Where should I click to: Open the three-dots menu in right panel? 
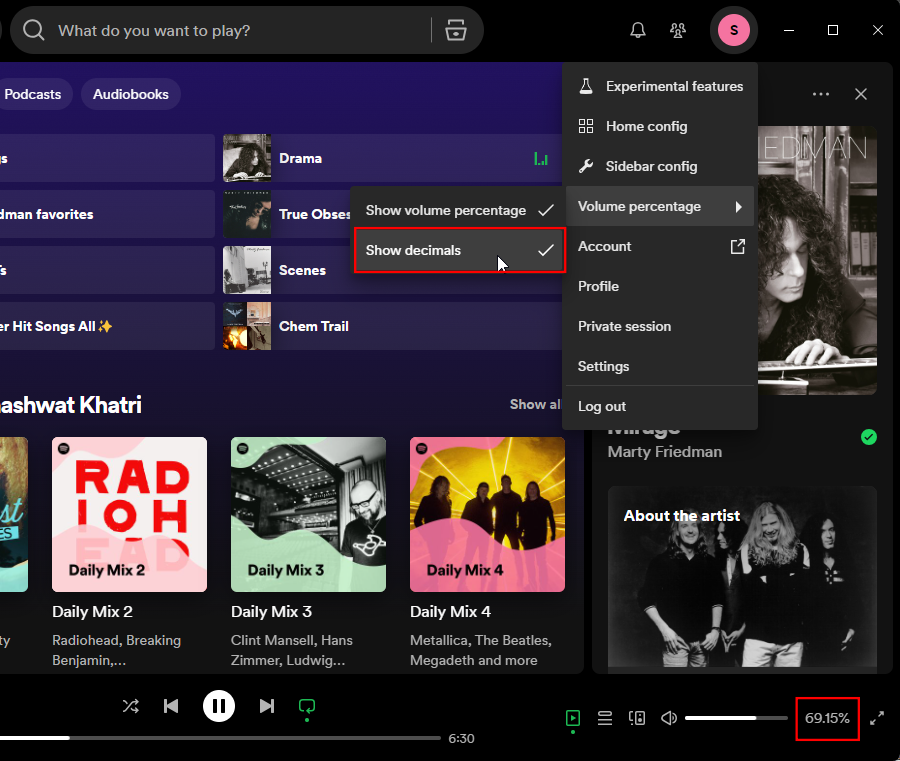(821, 94)
